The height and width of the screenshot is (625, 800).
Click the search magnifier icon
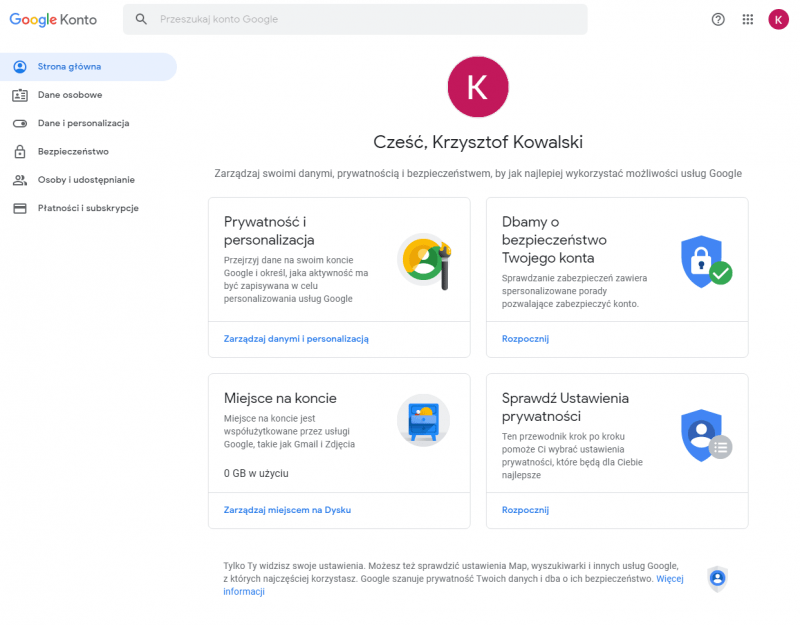141,19
